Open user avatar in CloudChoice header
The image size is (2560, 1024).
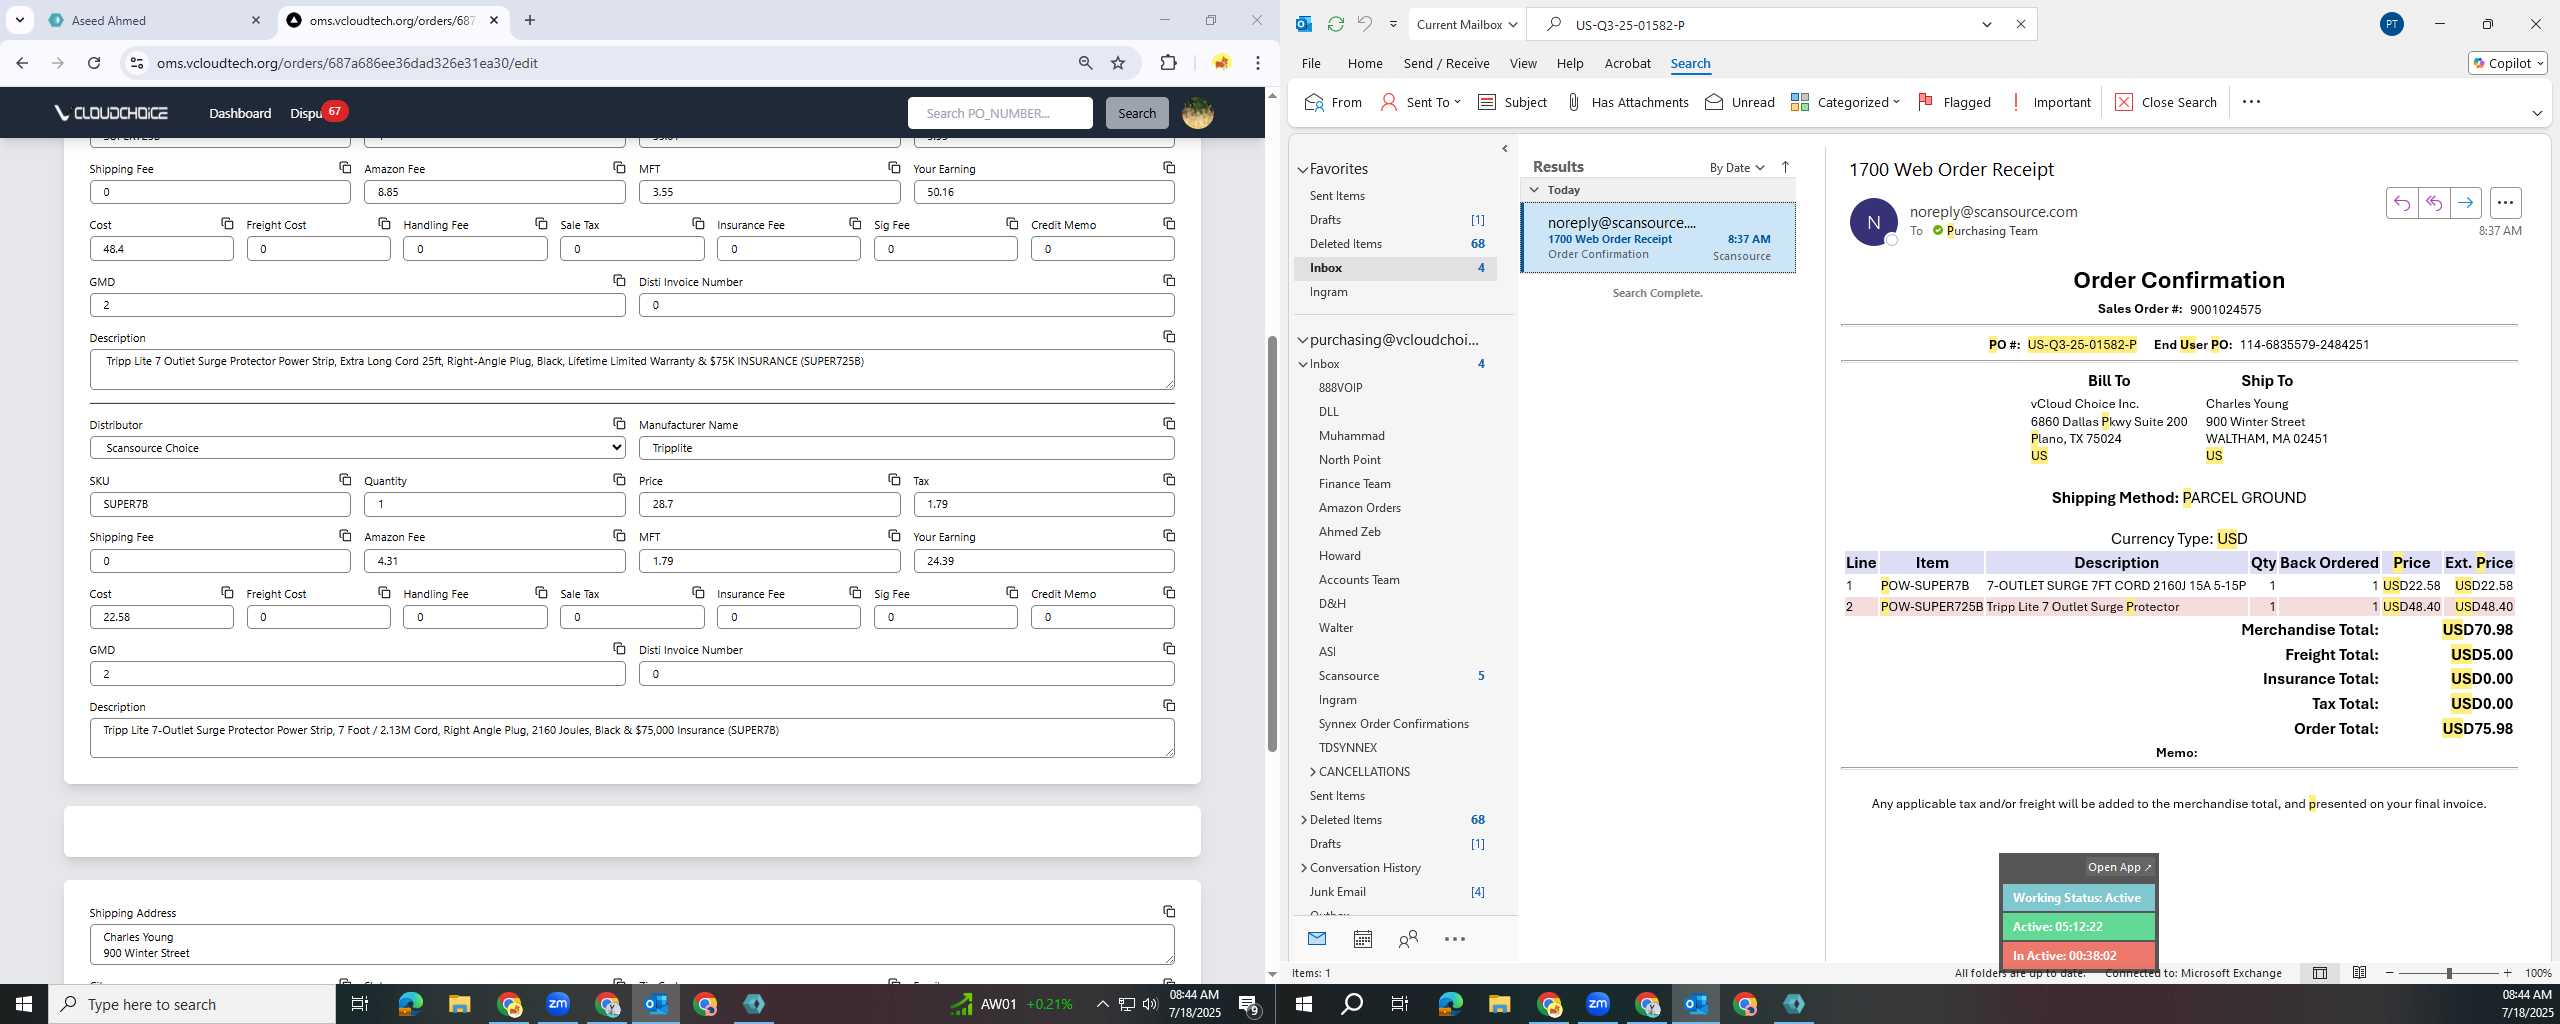coord(1198,113)
